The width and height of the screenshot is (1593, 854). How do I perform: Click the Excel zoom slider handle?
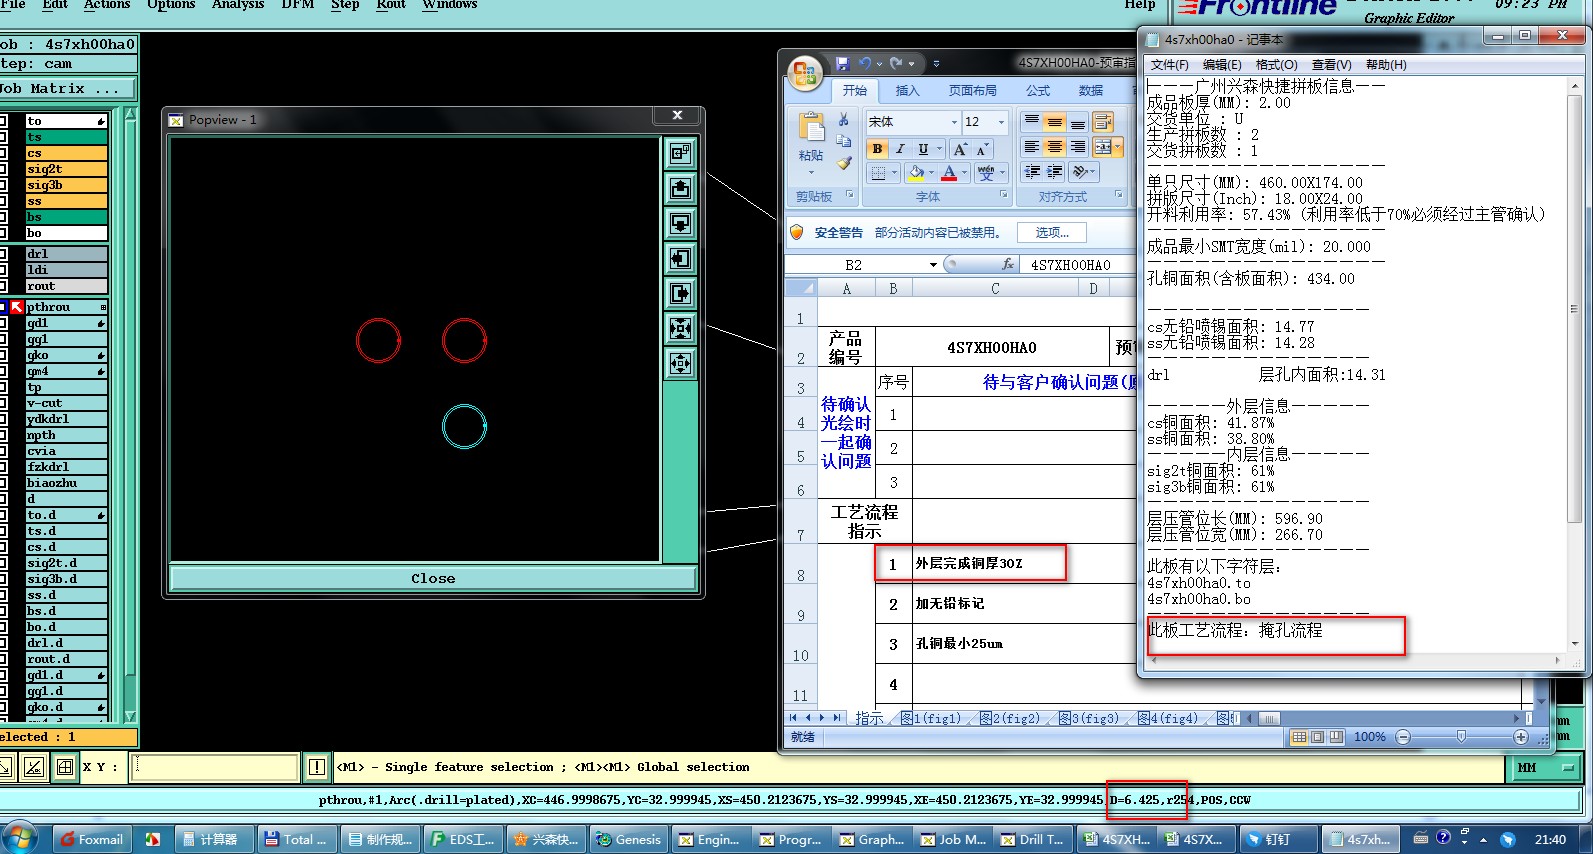1461,737
